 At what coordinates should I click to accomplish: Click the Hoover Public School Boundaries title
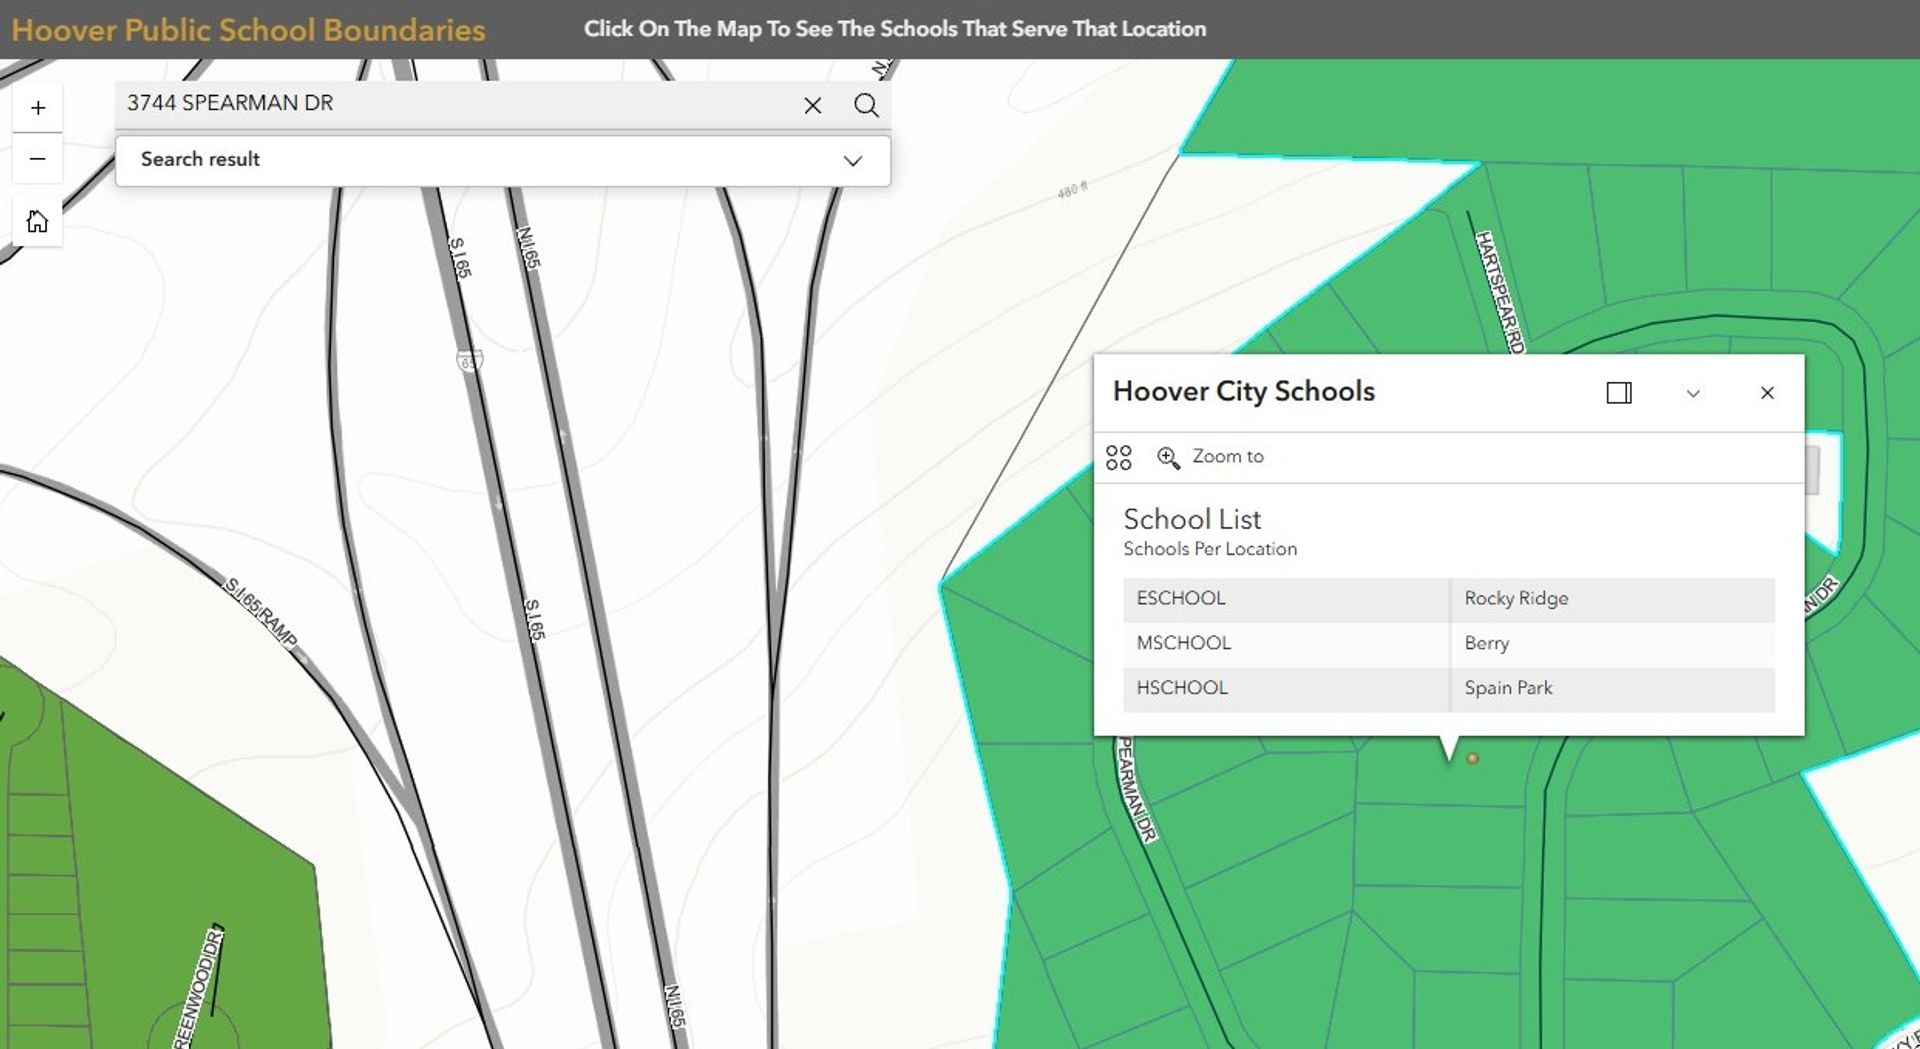click(x=248, y=29)
